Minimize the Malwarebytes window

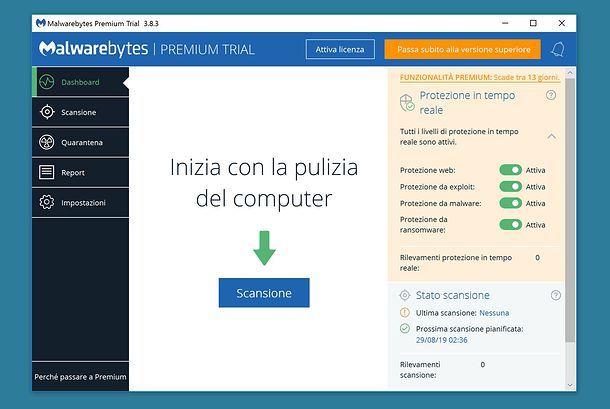point(505,23)
